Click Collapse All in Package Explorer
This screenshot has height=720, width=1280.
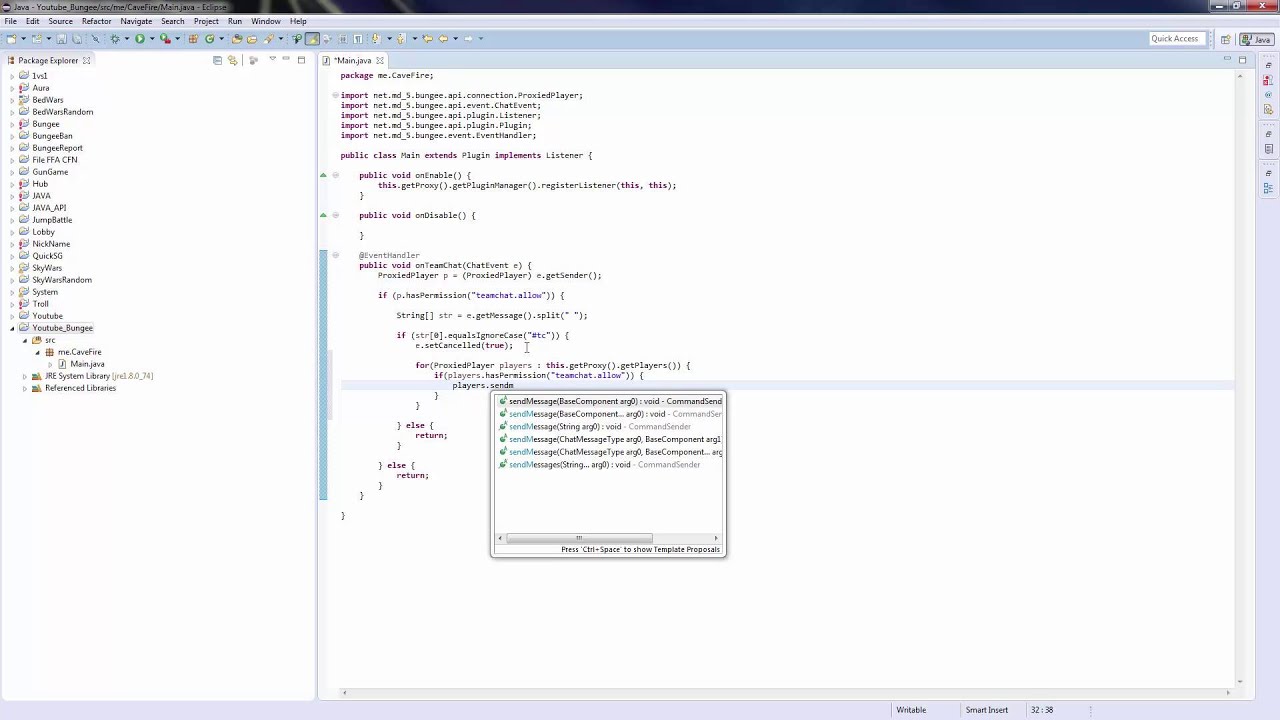pos(217,60)
